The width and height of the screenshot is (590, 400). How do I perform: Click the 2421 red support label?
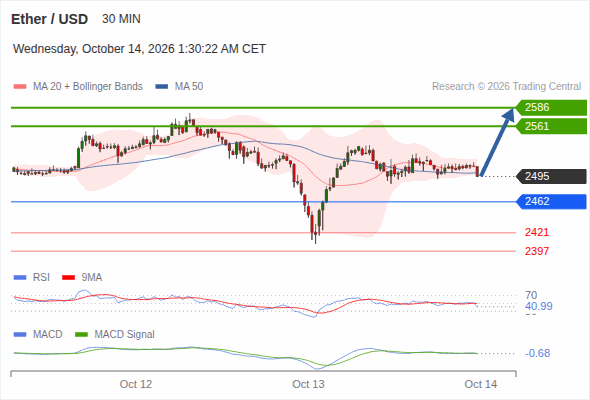click(x=537, y=232)
